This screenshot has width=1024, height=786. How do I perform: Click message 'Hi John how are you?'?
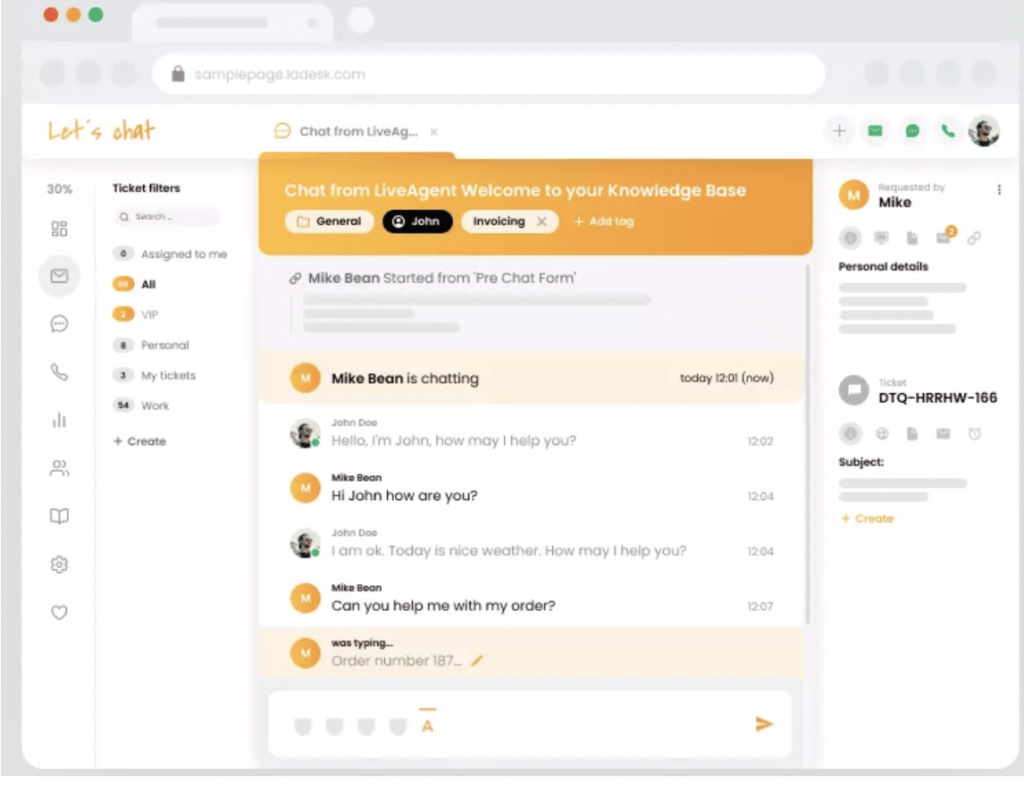pyautogui.click(x=404, y=495)
